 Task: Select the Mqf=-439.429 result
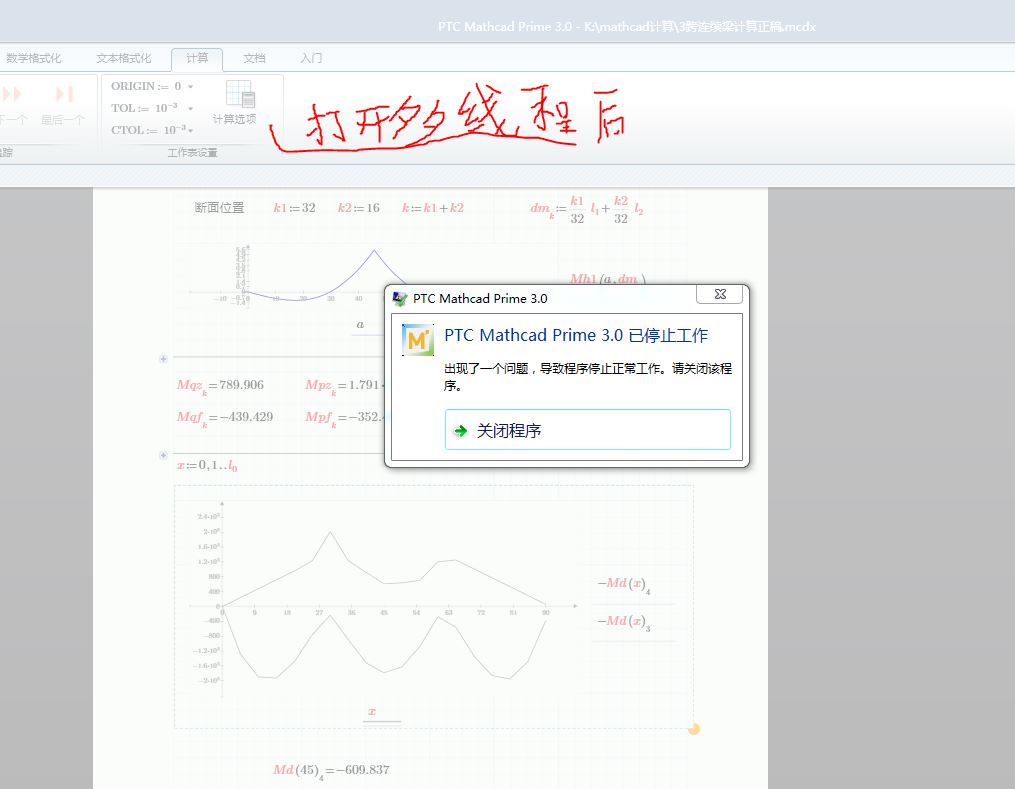[x=225, y=418]
